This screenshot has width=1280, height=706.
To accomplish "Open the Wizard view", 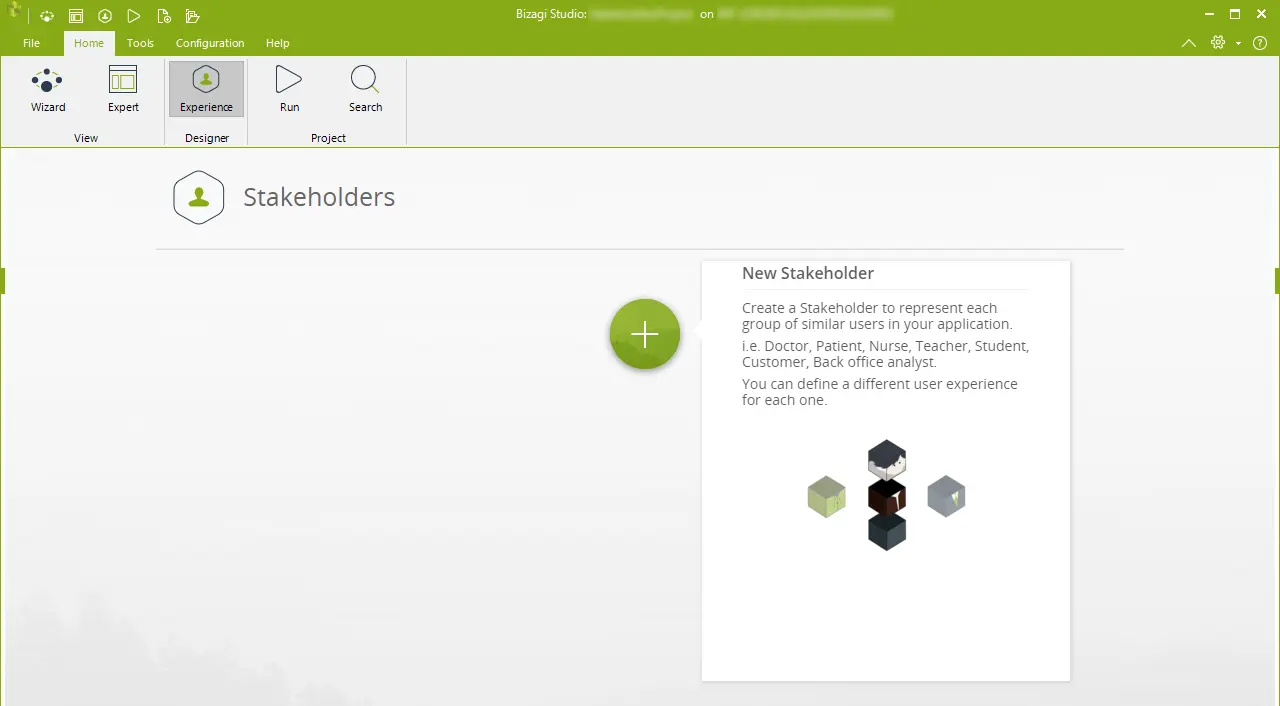I will (48, 90).
